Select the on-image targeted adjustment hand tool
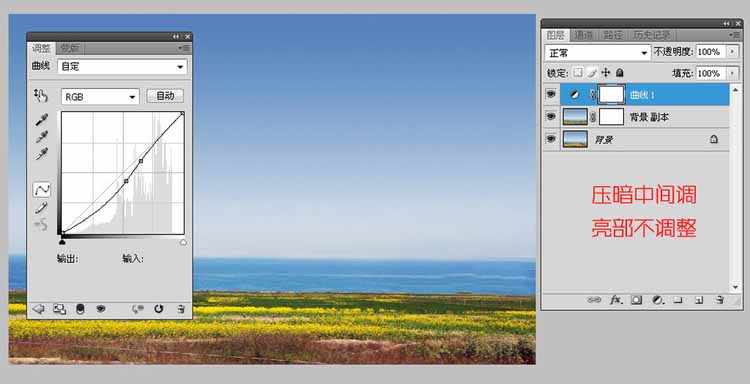Screen dimensions: 750x384 (x=41, y=96)
